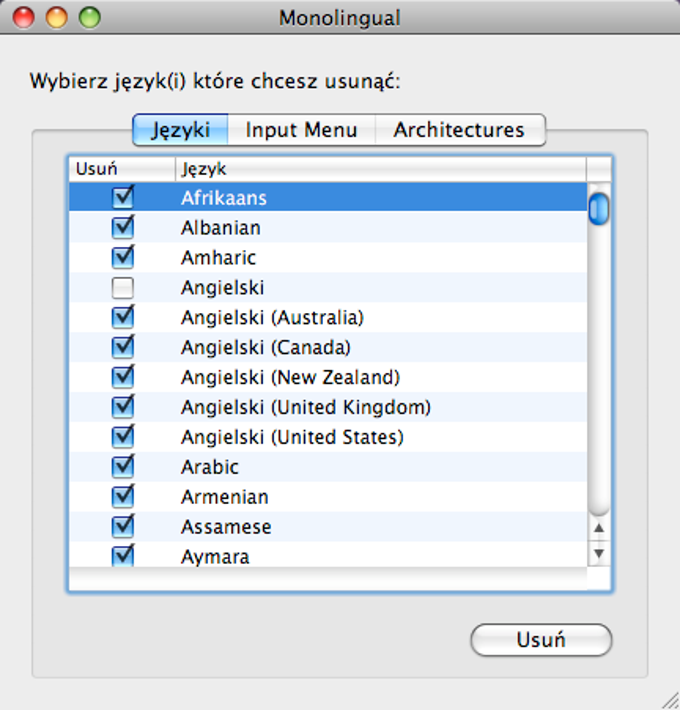This screenshot has width=680, height=710.
Task: Click the scrollbar thumb in the language list
Action: coord(599,208)
